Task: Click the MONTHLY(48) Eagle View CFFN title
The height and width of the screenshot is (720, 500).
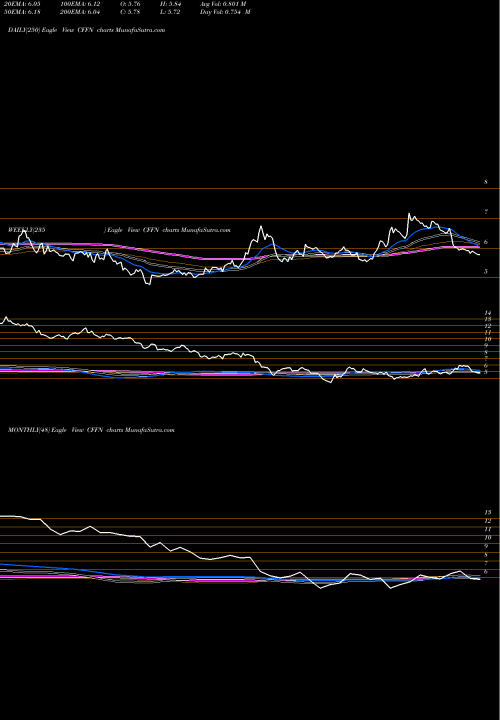Action: coord(91,430)
